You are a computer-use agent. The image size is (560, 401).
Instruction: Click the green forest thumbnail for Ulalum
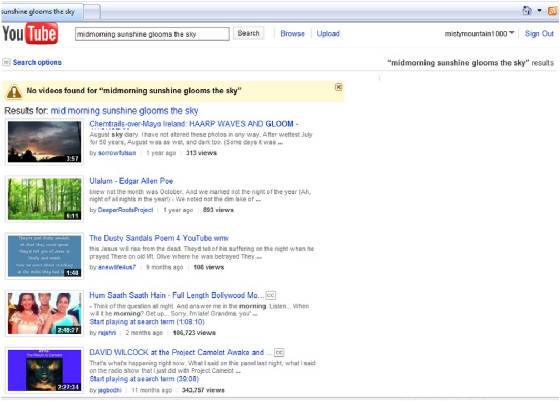click(x=45, y=199)
